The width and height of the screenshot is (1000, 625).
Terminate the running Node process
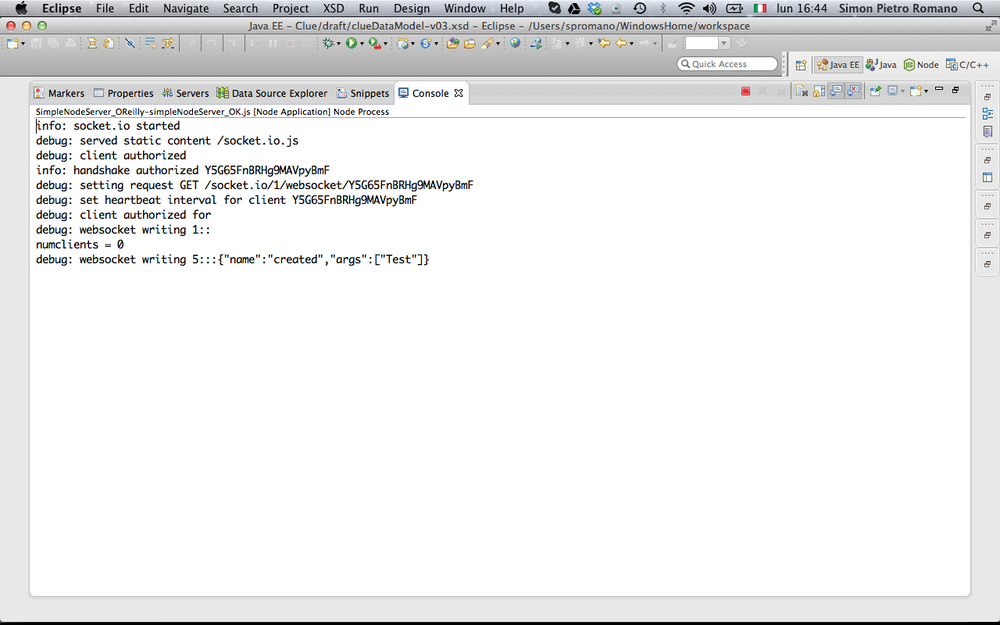744,90
